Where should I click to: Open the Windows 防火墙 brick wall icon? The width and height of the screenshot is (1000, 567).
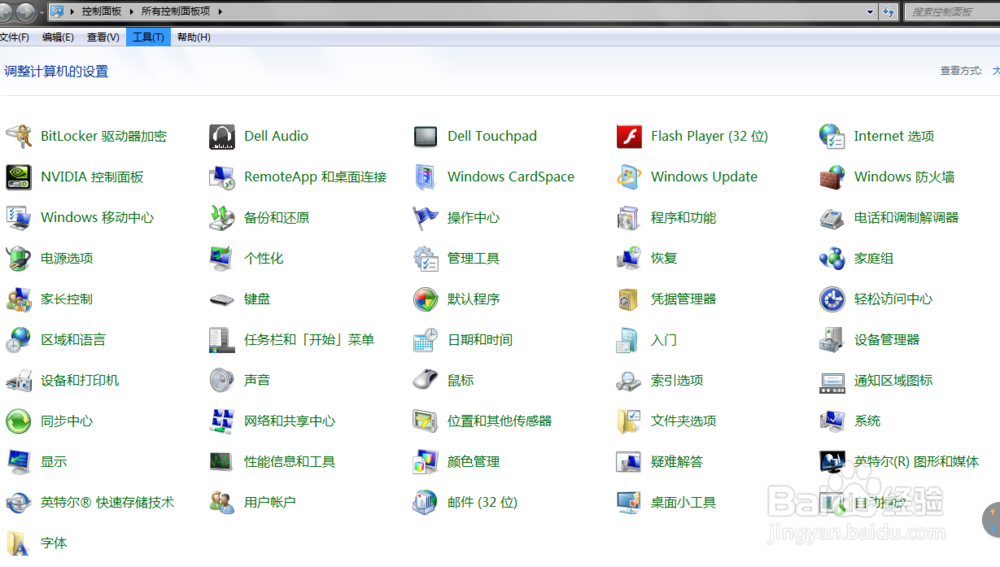(x=832, y=177)
